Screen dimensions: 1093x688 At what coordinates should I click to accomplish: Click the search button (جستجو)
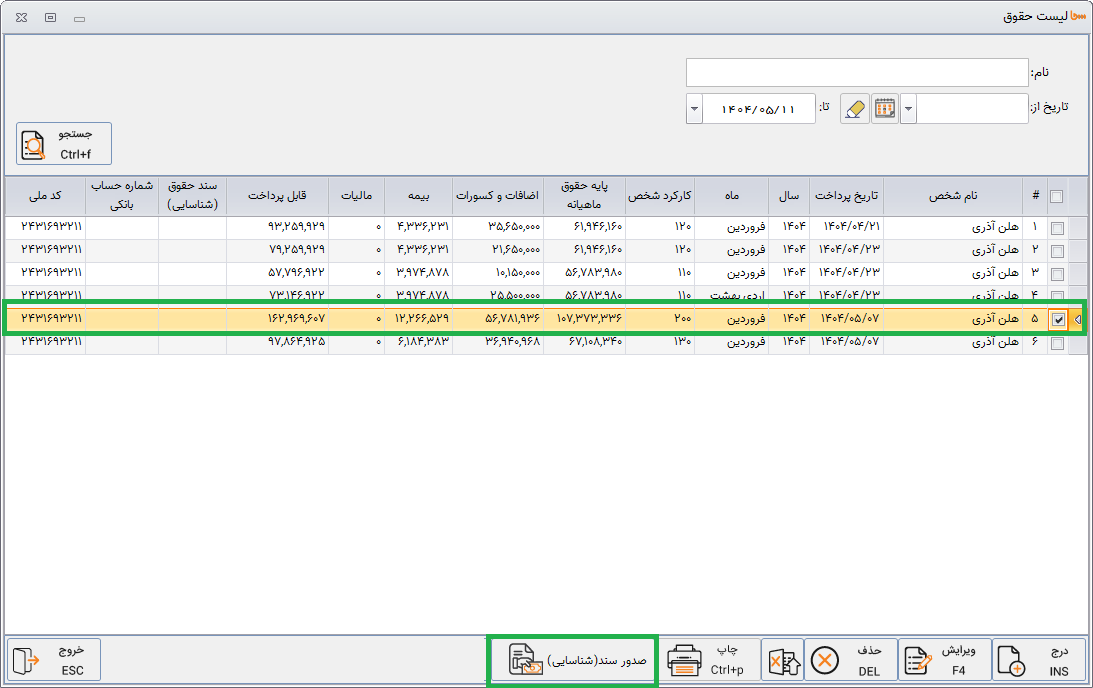pyautogui.click(x=64, y=143)
